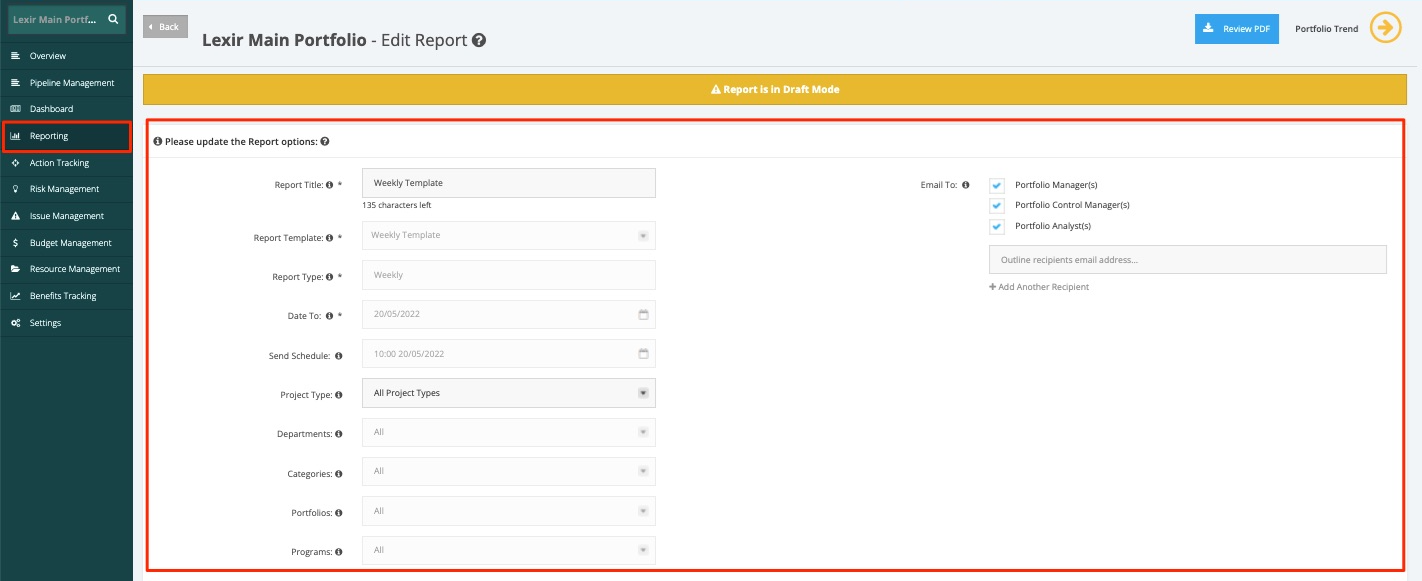Uncheck the Portfolio Manager(s) checkbox
This screenshot has height=581, width=1422.
point(997,185)
